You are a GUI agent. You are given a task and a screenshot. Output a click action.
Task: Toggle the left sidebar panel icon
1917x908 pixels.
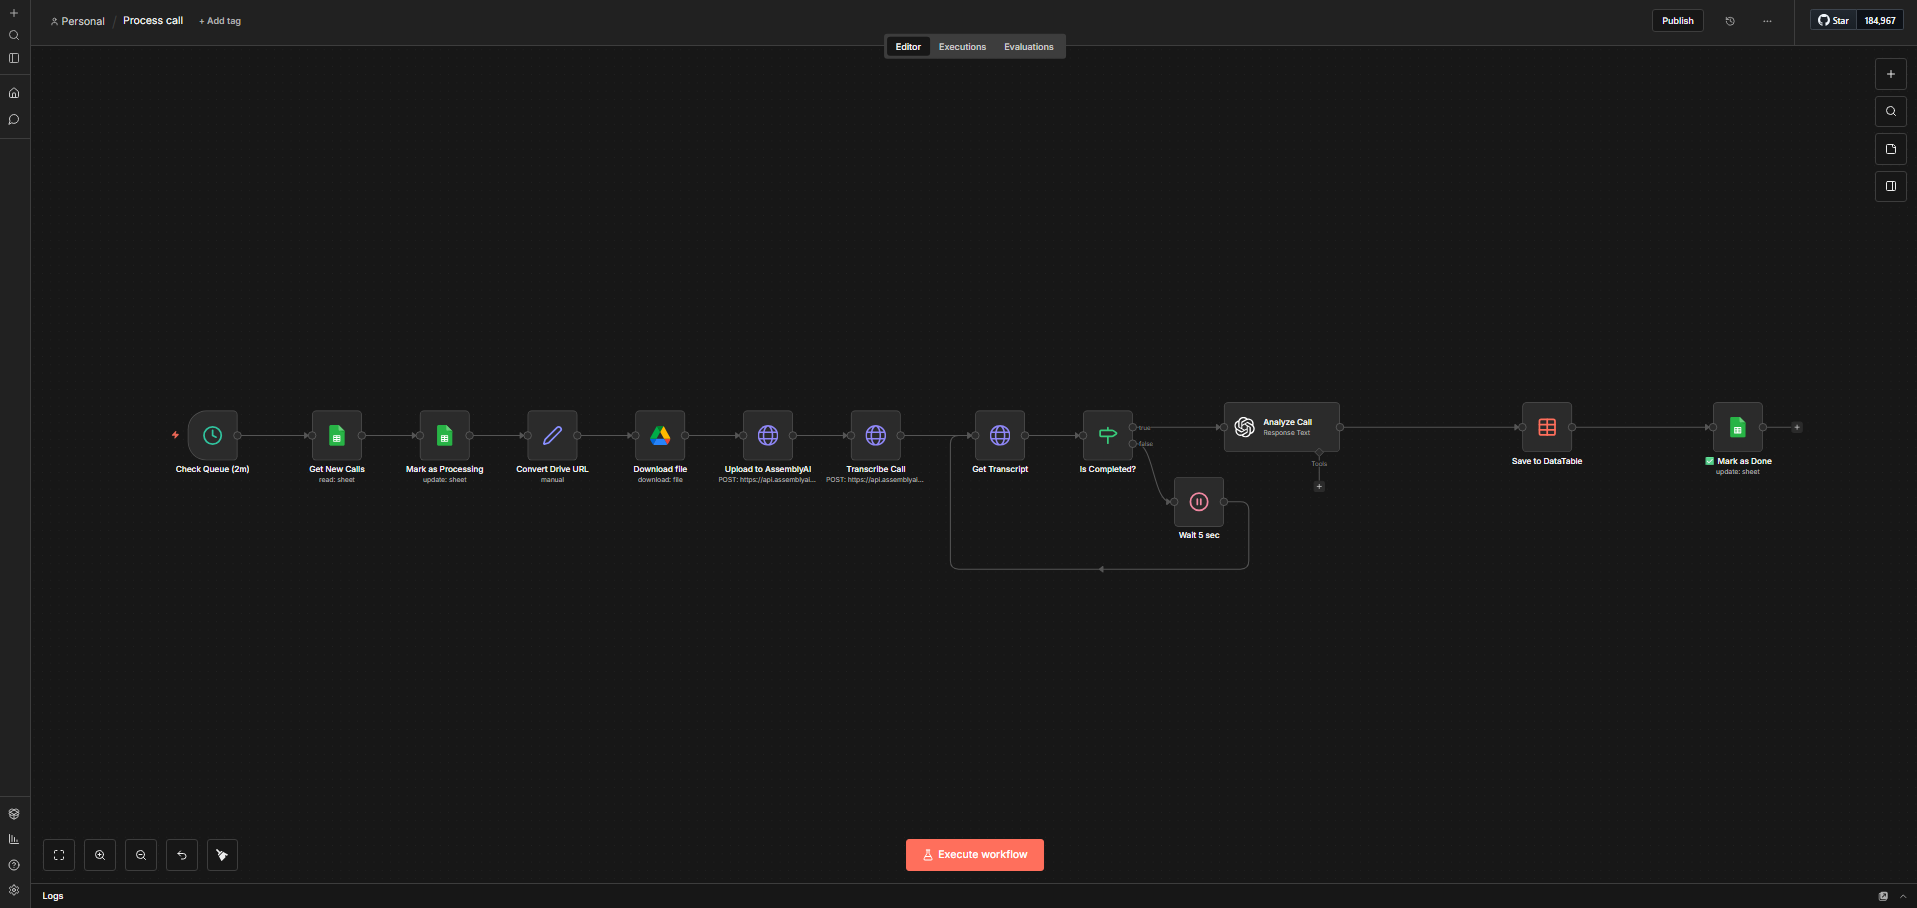pos(14,58)
